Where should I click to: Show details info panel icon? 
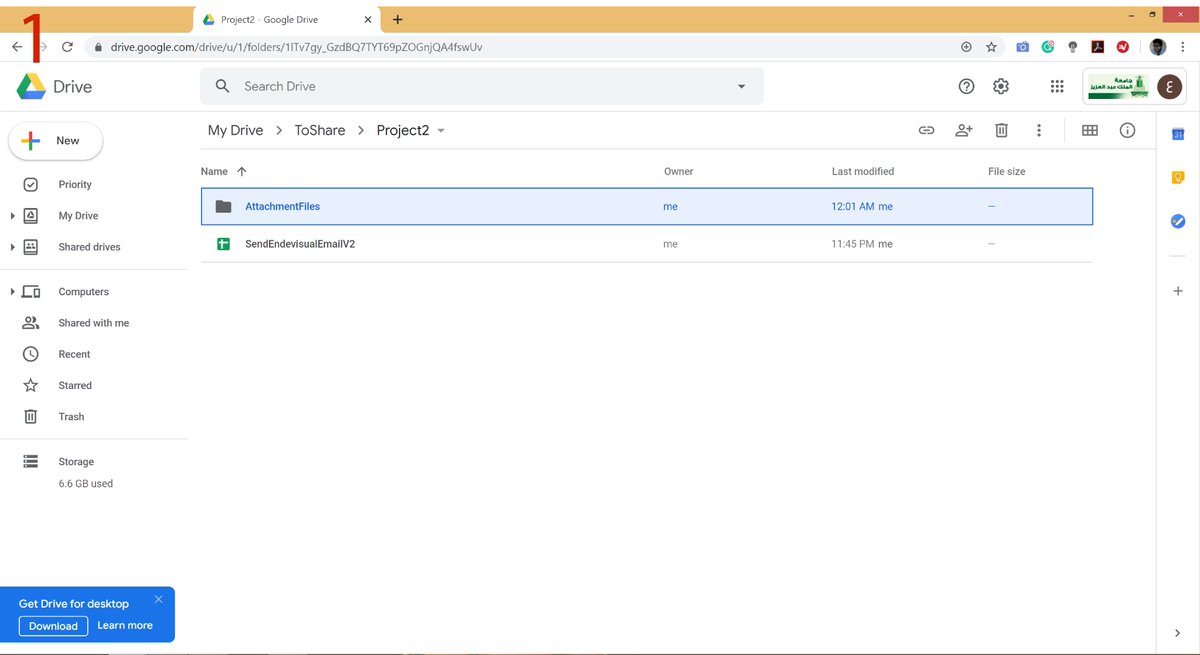1127,130
